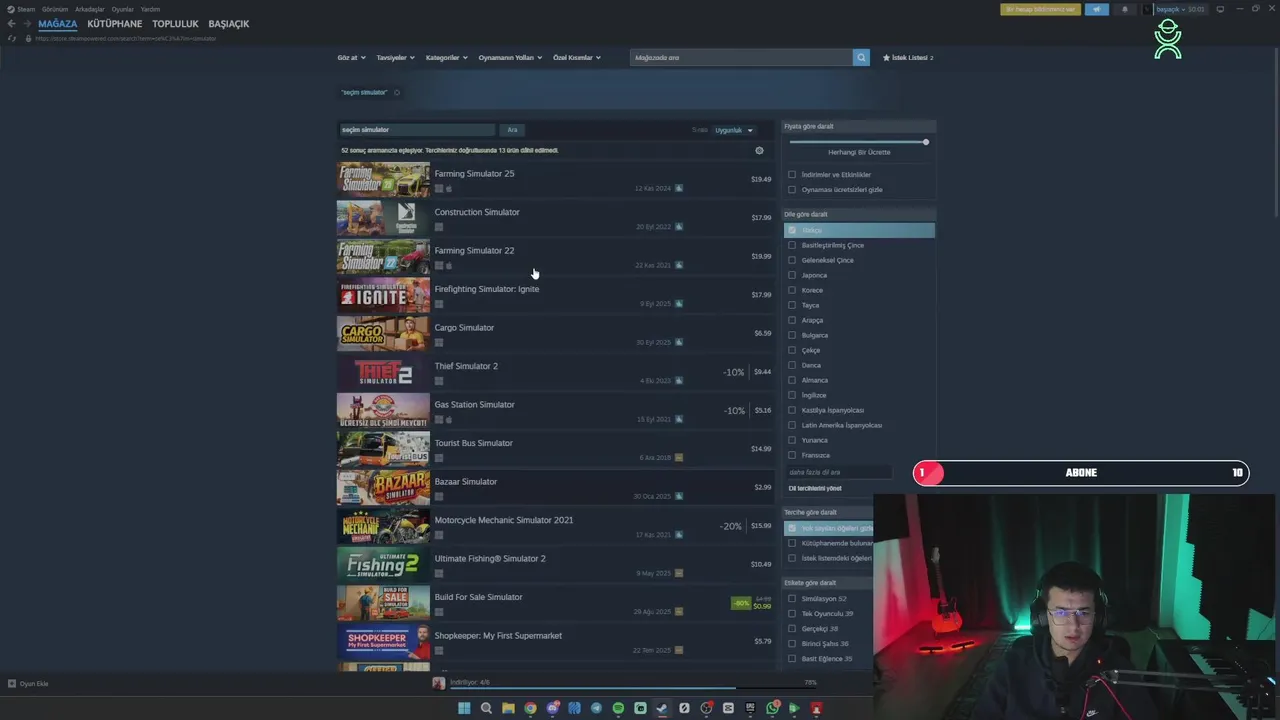Open Telegram from the taskbar
Screen dimensions: 1280x720
[596, 708]
